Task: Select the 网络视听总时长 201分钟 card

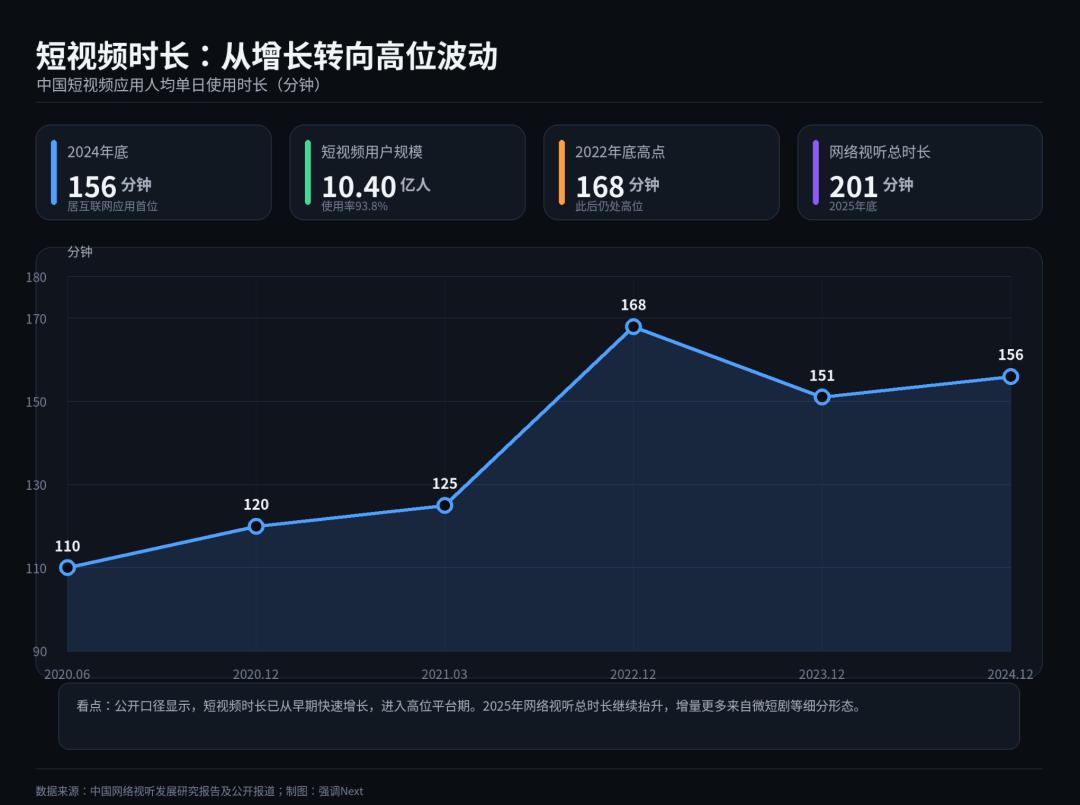Action: (x=920, y=172)
